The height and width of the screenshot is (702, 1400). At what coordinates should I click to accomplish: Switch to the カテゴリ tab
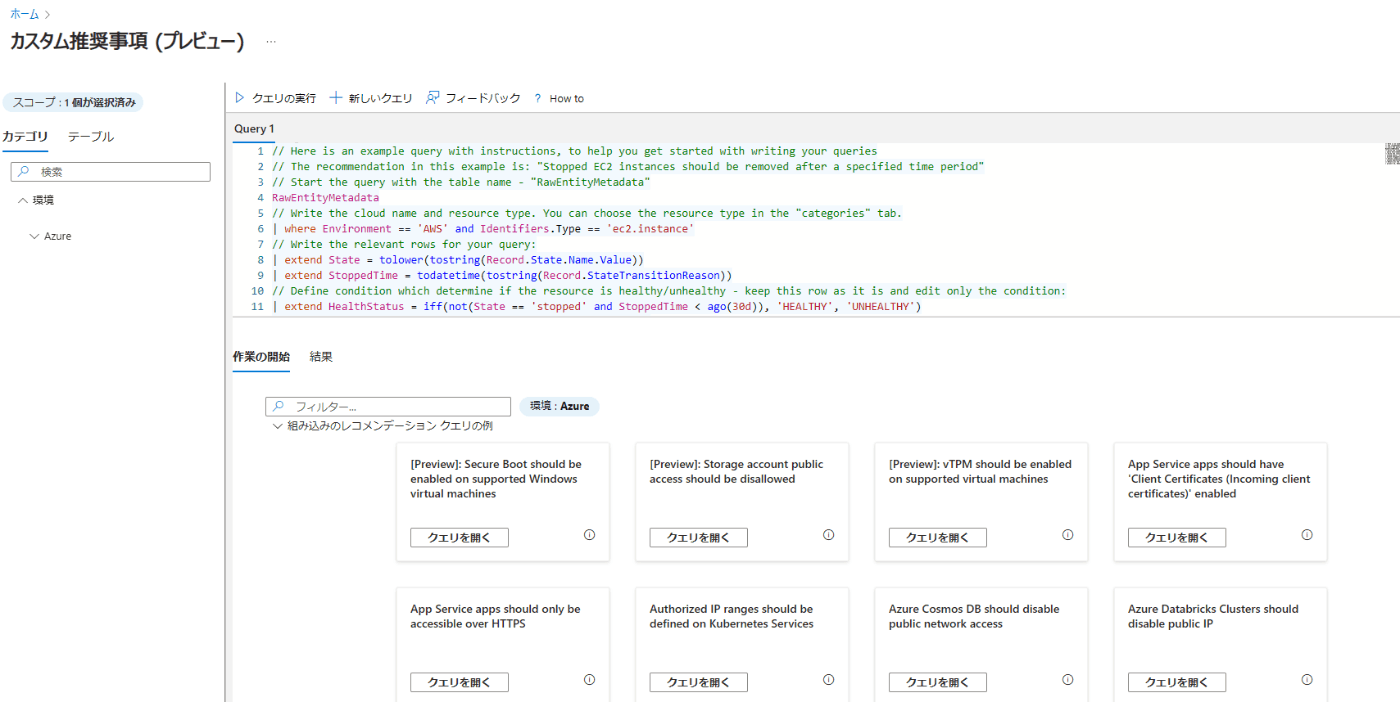pos(25,136)
